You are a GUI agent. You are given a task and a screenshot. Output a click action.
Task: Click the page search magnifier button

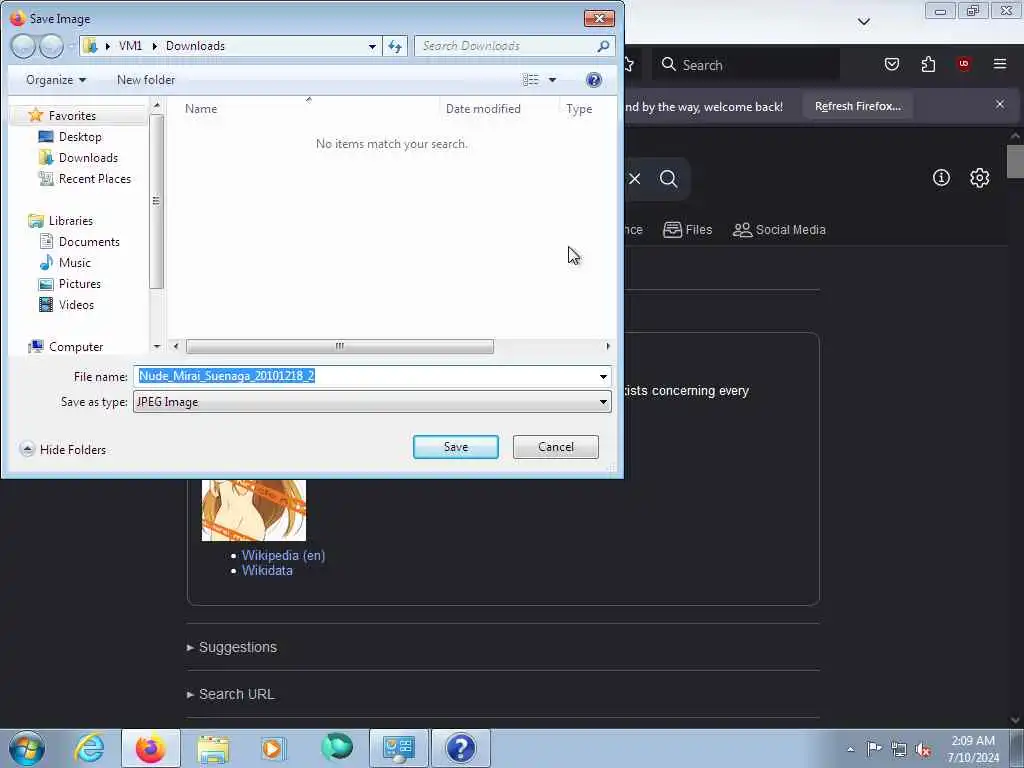pos(668,178)
